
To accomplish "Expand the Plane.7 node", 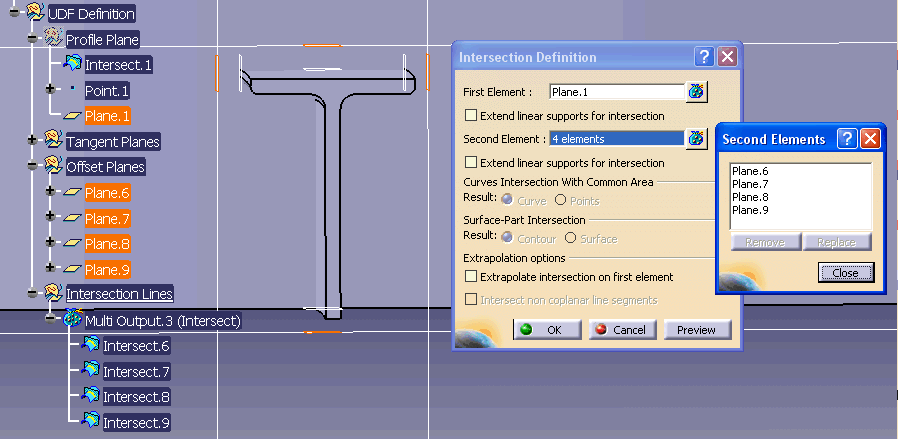I will [x=50, y=216].
